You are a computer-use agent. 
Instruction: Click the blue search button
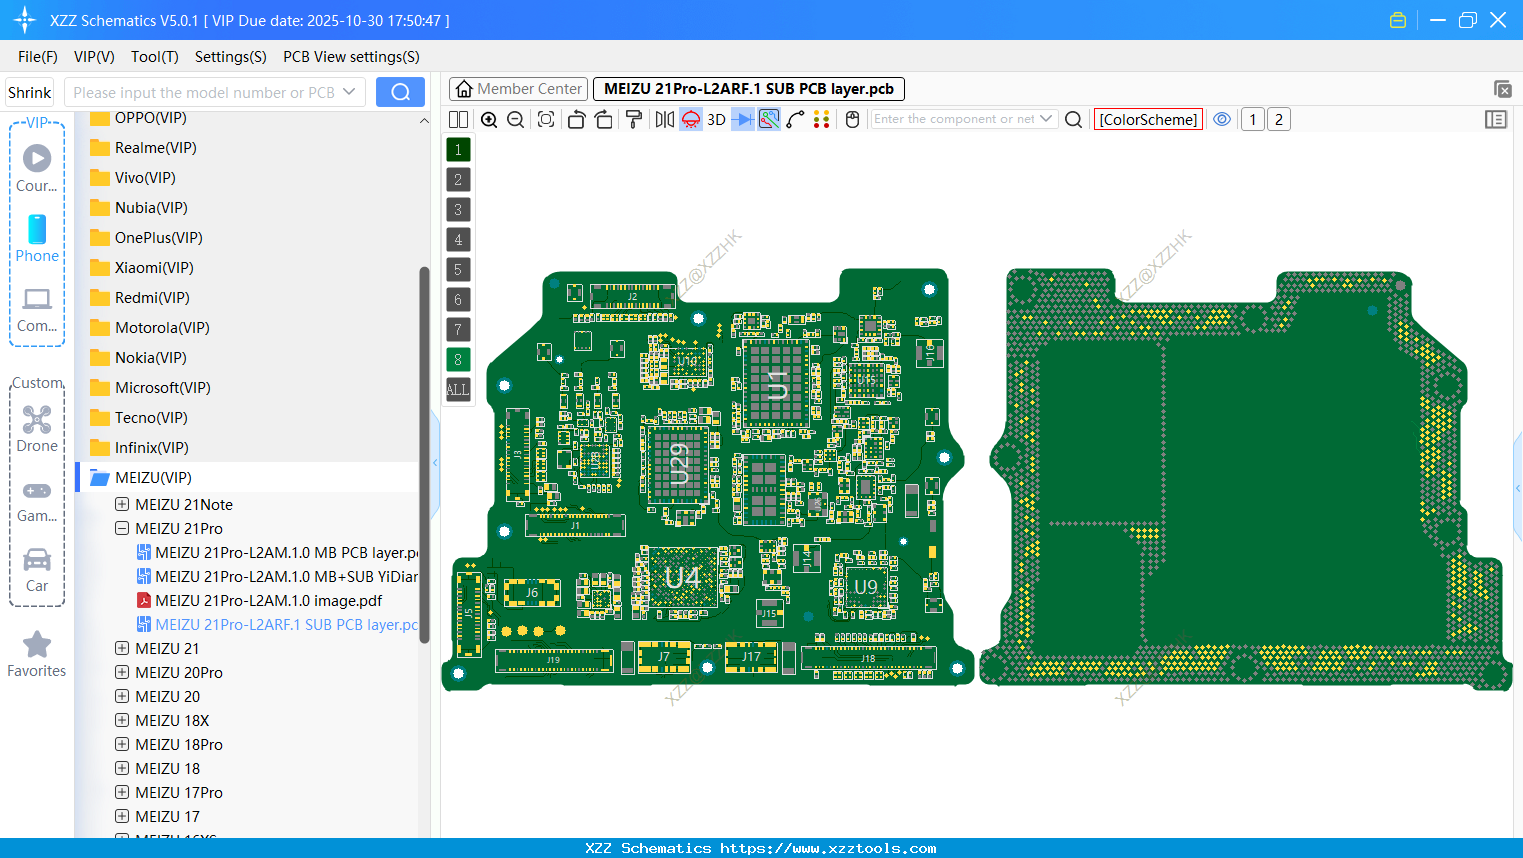pos(400,92)
